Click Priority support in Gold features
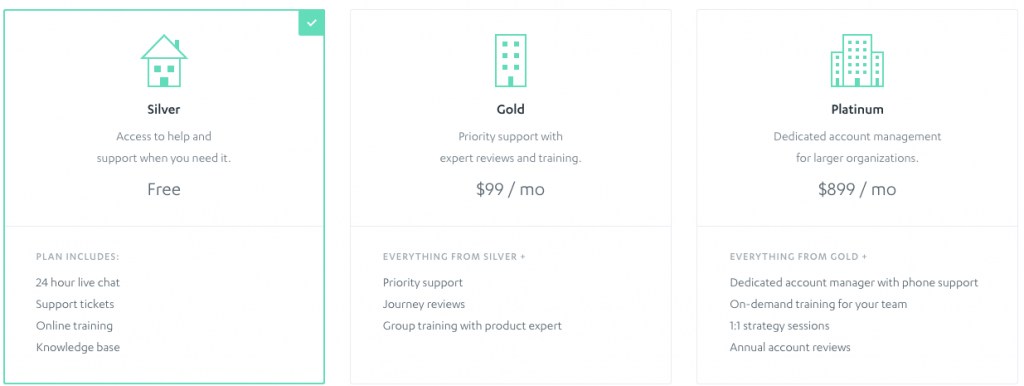 [423, 282]
